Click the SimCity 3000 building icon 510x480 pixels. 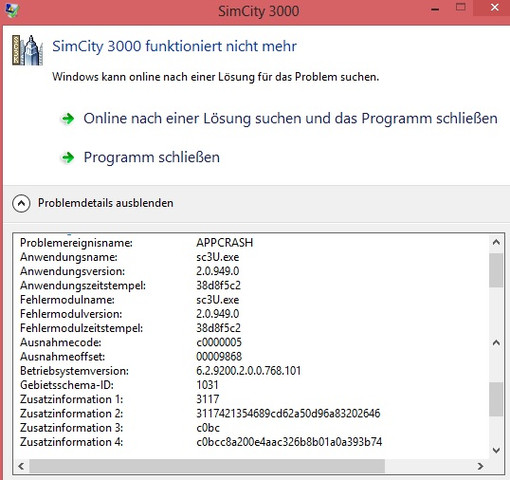(x=28, y=50)
